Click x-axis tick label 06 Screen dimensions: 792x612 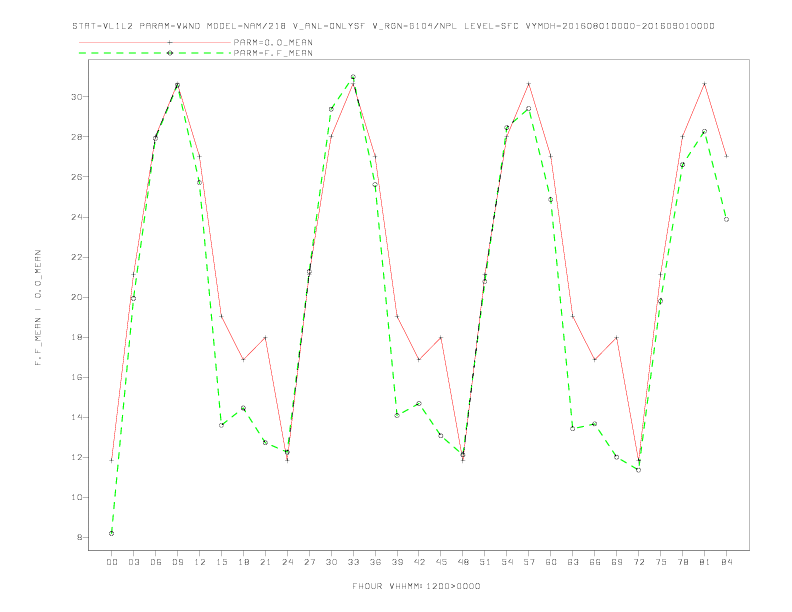point(156,562)
